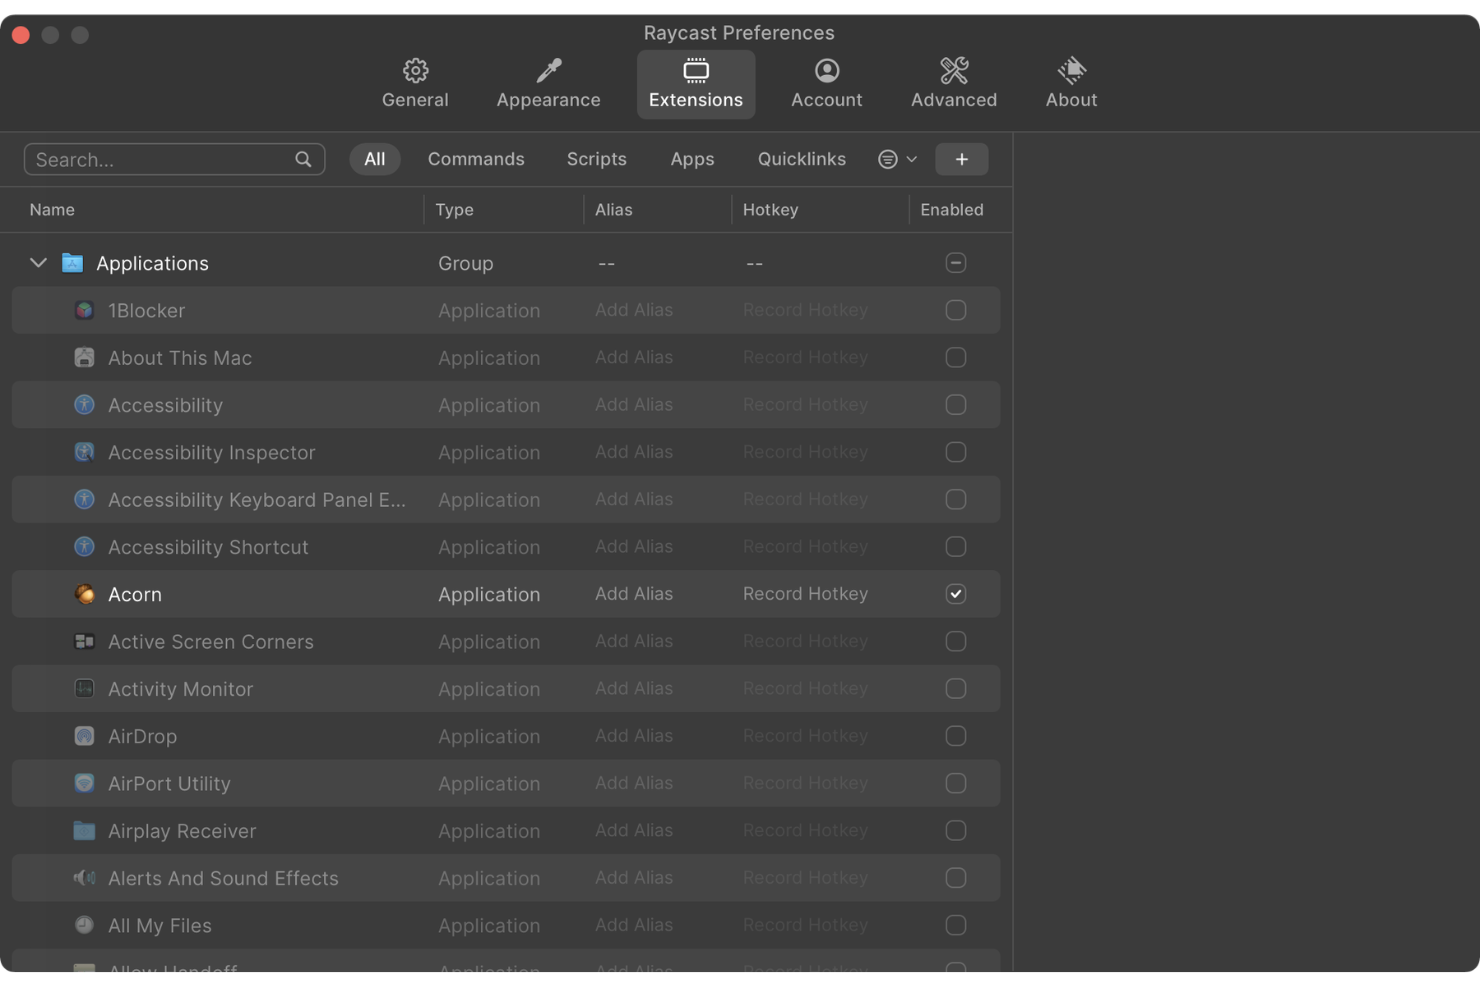Click the All My Files icon

(84, 925)
